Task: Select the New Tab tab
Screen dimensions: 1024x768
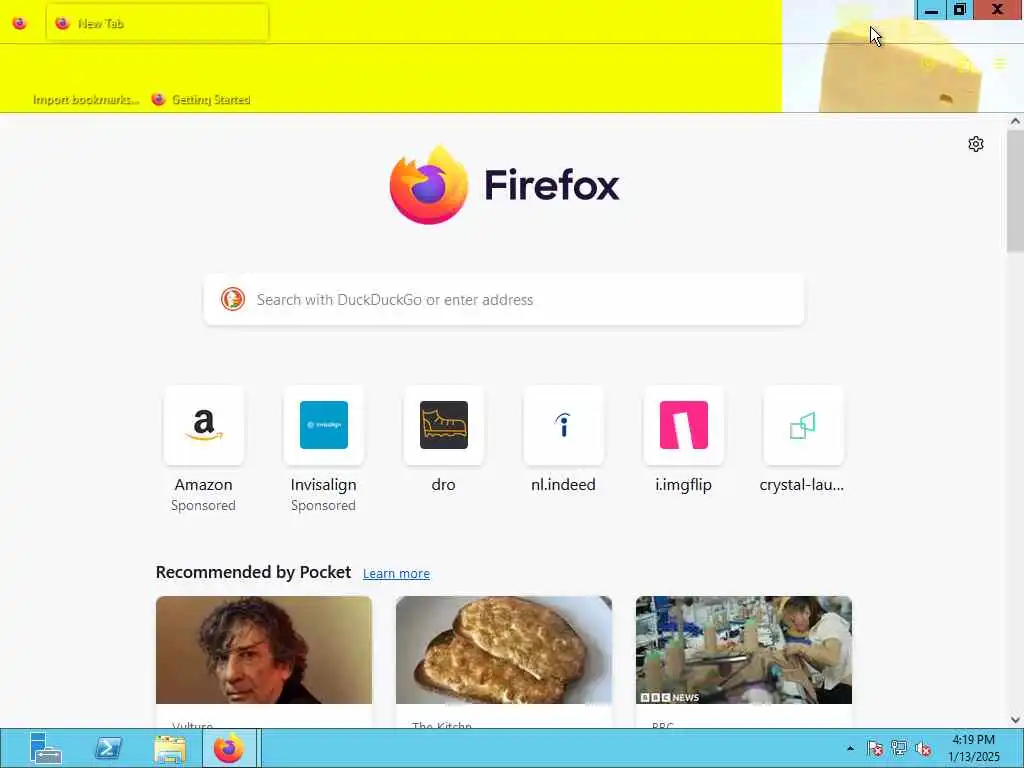Action: 157,23
